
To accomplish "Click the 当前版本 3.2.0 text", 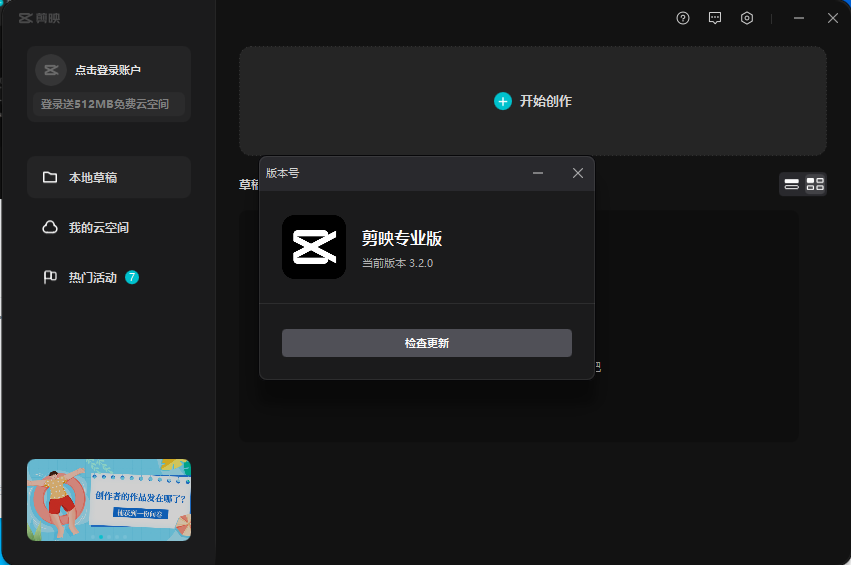I will coord(397,263).
